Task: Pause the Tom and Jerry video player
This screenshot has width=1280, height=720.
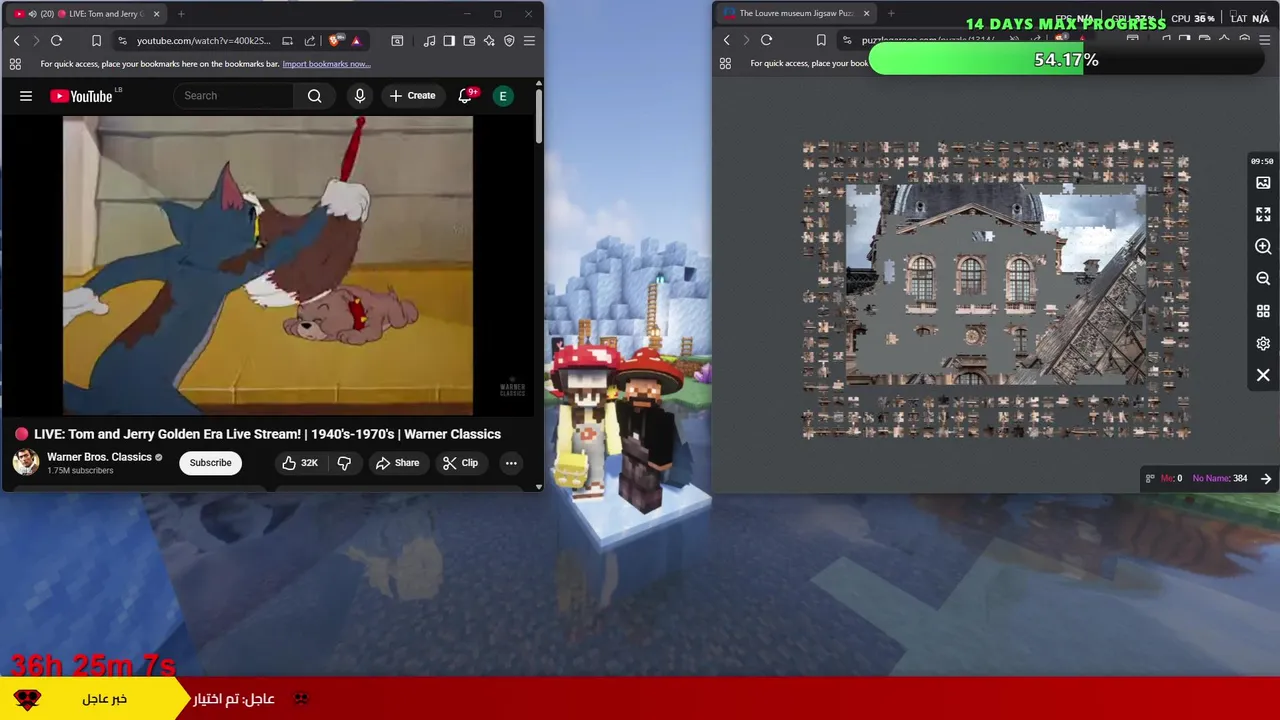Action: pos(268,265)
